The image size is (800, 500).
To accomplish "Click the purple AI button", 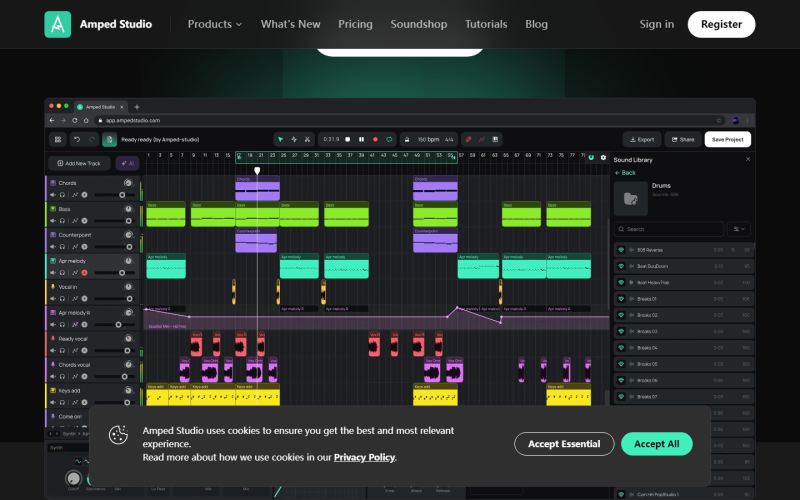I will point(128,163).
